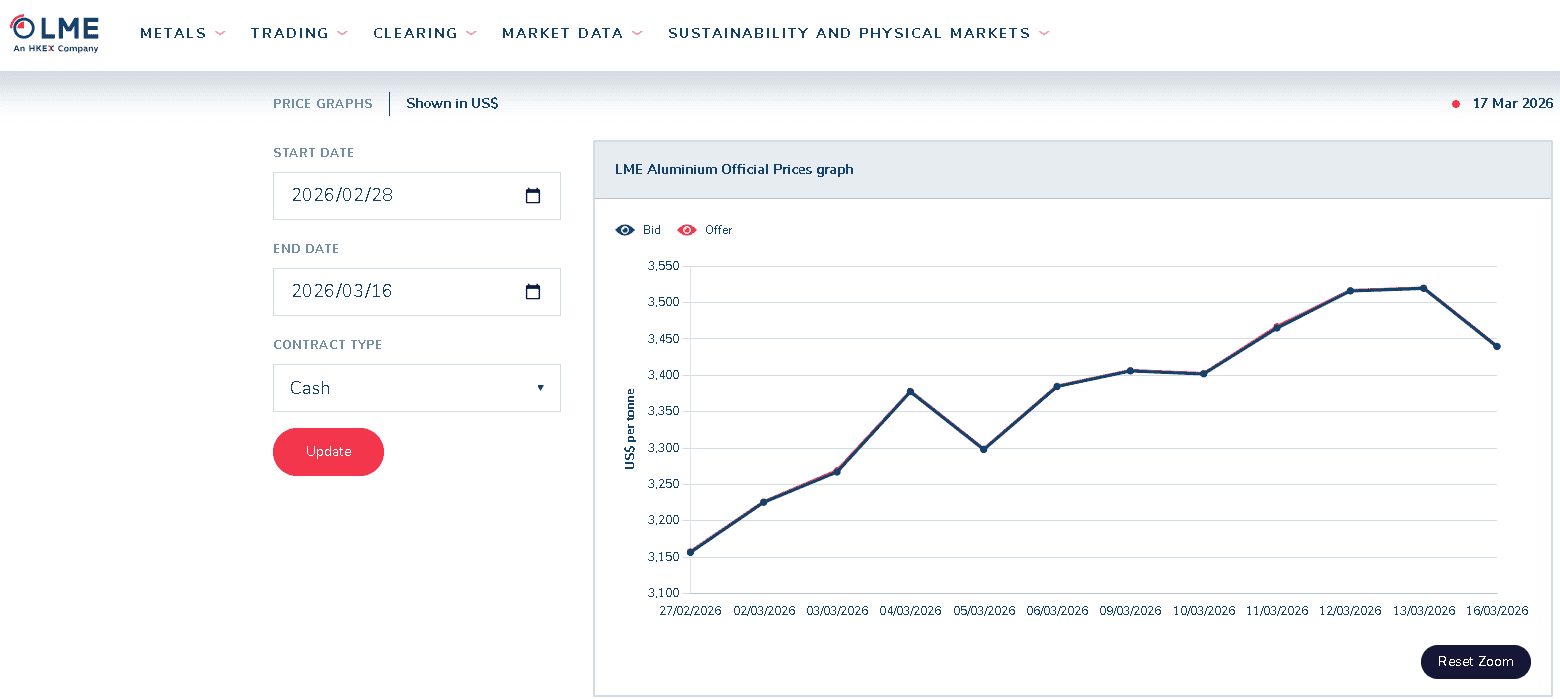The image size is (1560, 699).
Task: Click the 05/03/2026 dip data point
Action: pyautogui.click(x=983, y=449)
